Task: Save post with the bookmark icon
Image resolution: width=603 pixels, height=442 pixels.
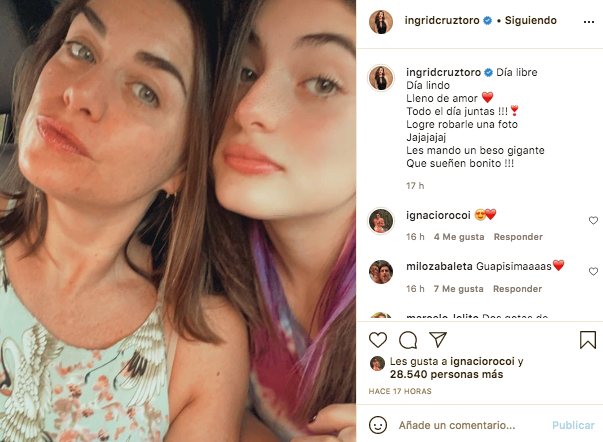Action: (x=588, y=340)
